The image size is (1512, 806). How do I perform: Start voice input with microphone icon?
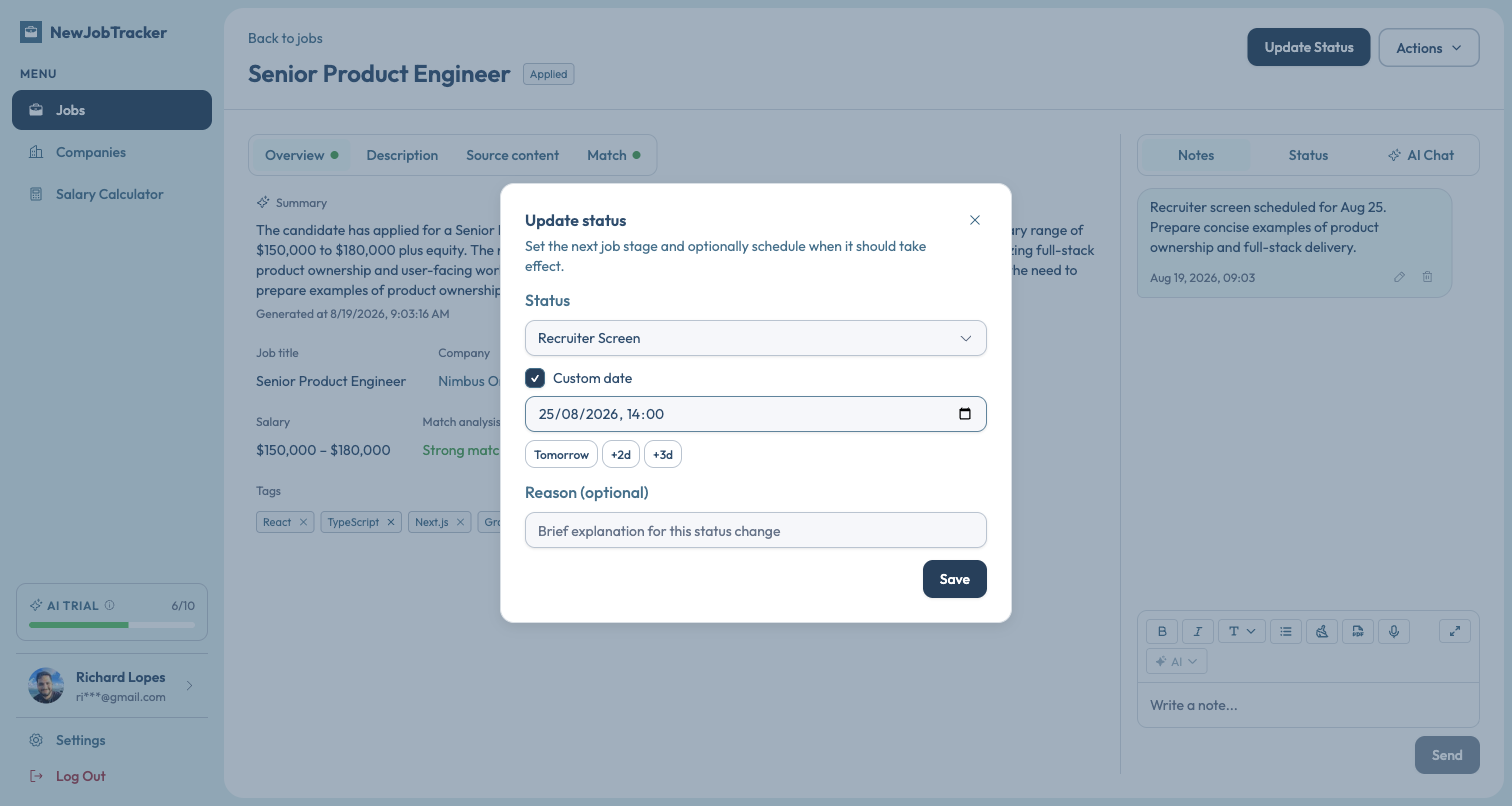[1394, 631]
